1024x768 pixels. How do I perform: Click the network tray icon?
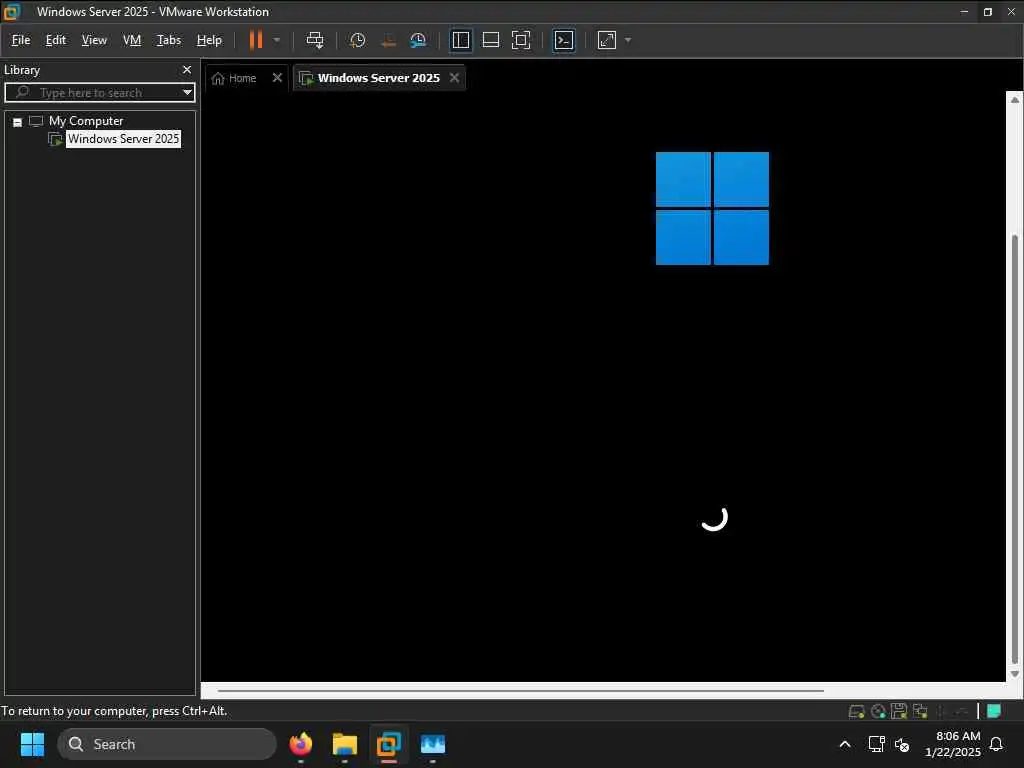click(876, 744)
